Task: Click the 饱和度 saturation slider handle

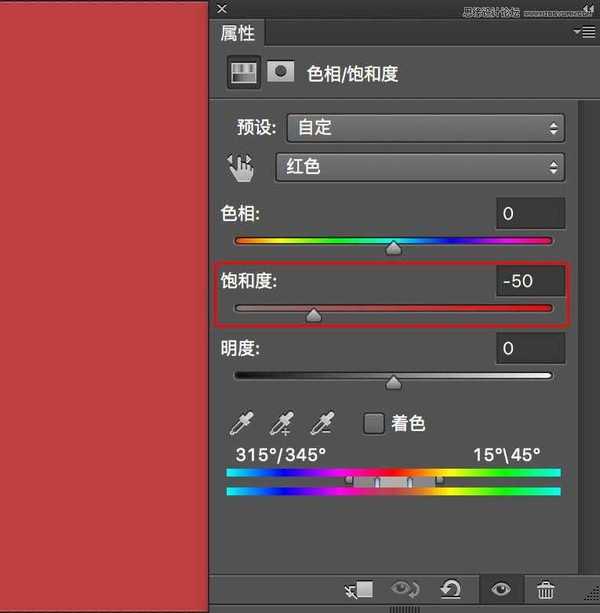Action: [x=313, y=315]
